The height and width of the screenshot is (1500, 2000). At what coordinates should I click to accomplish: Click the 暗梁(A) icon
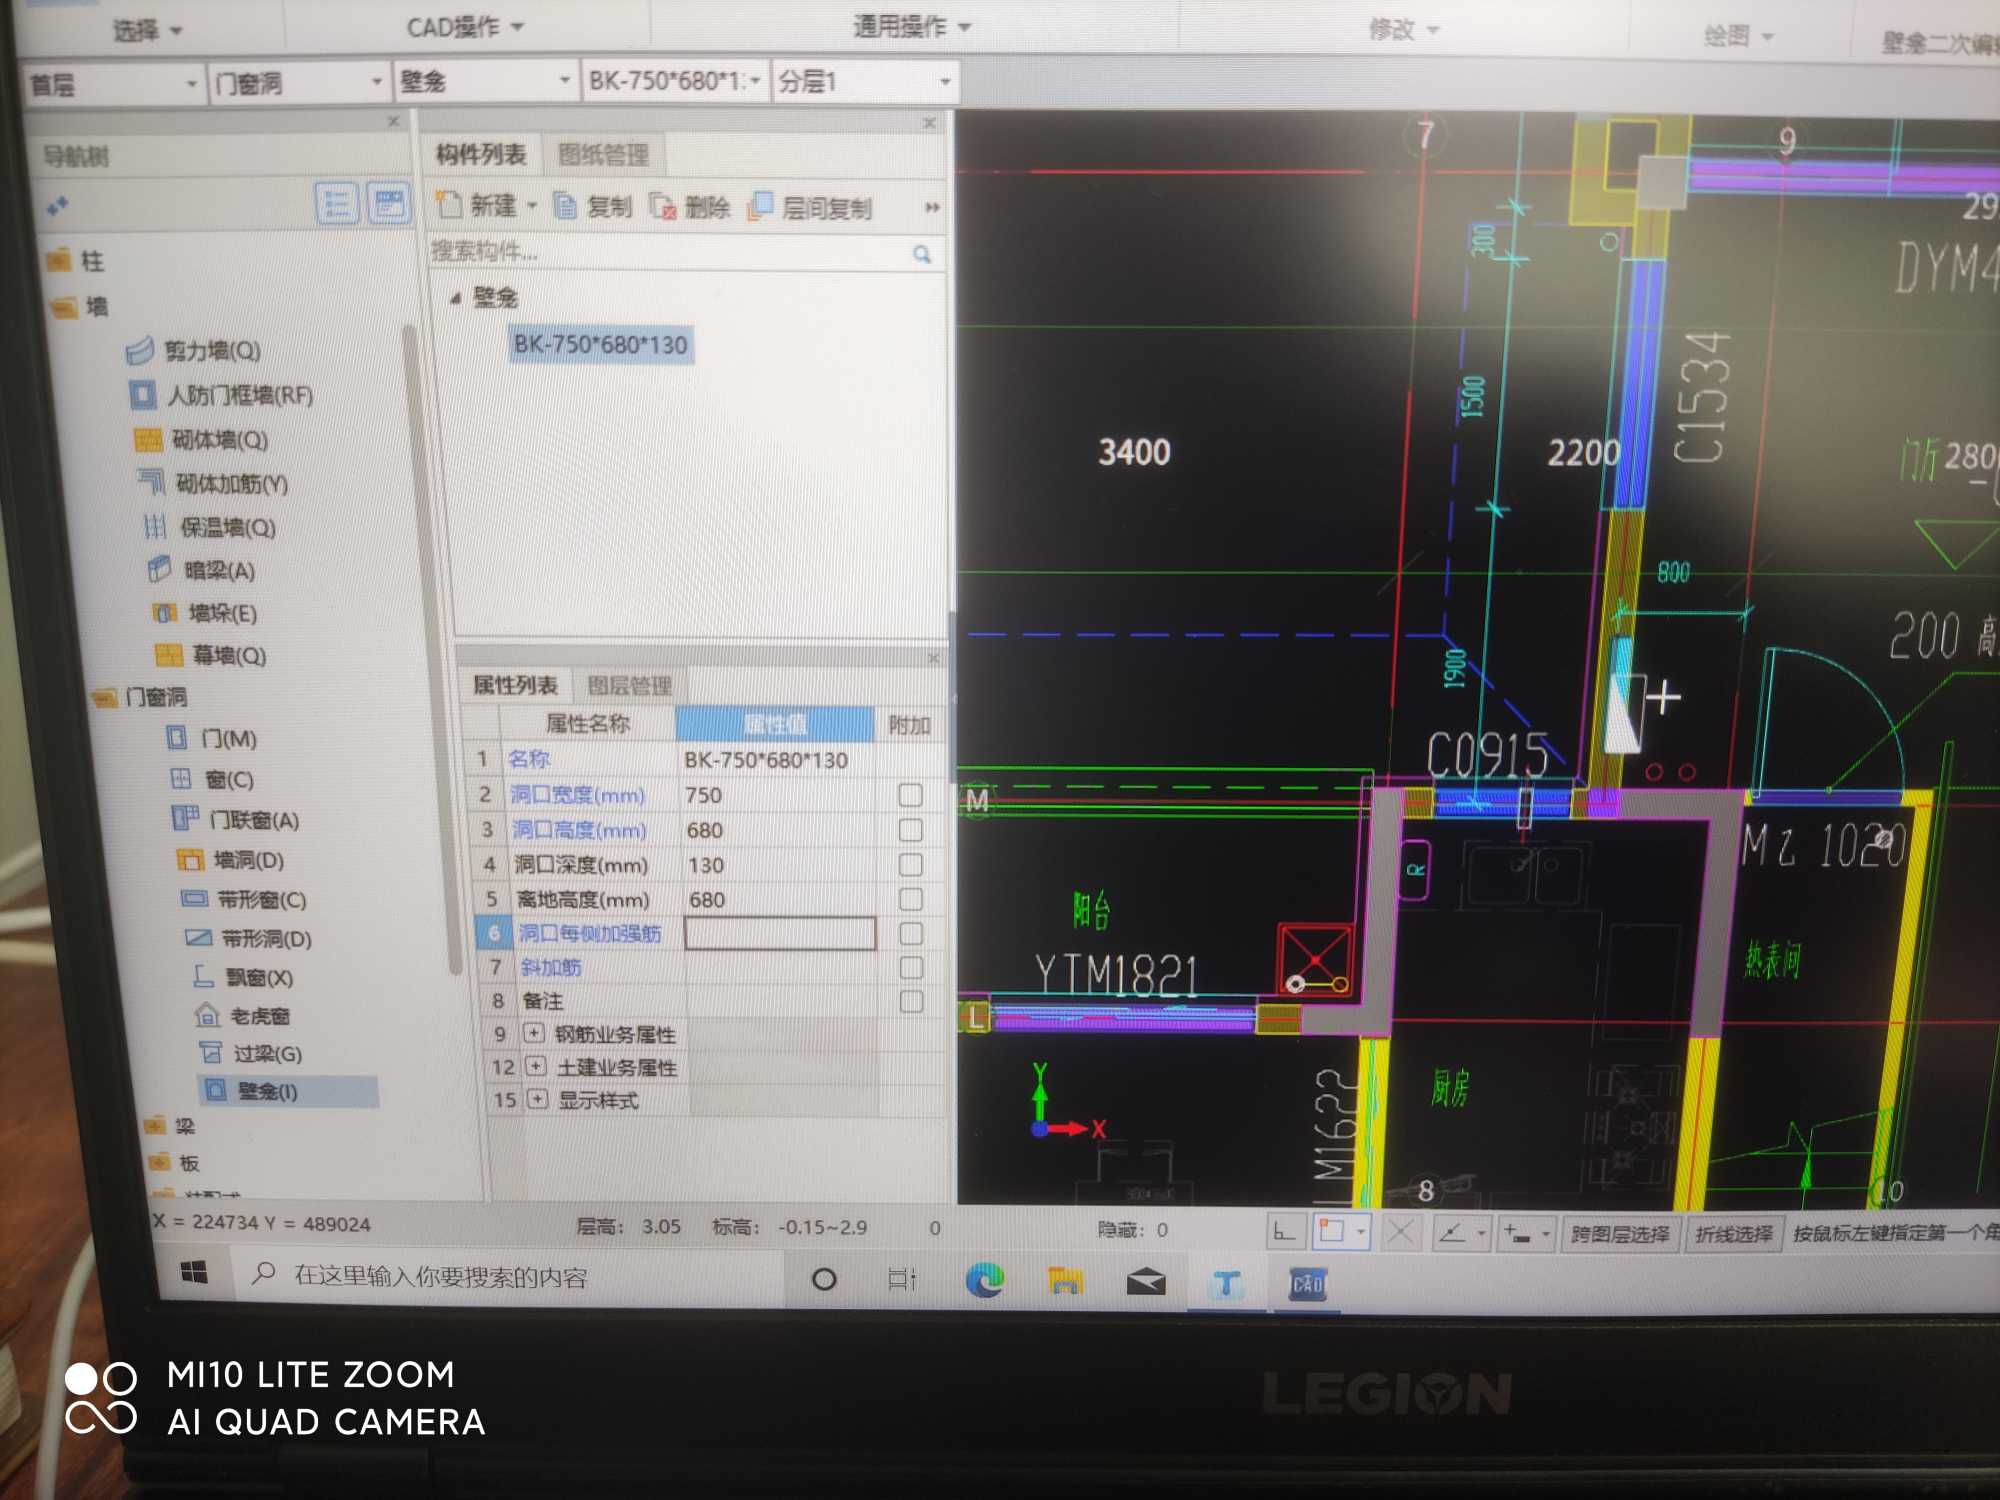tap(160, 570)
